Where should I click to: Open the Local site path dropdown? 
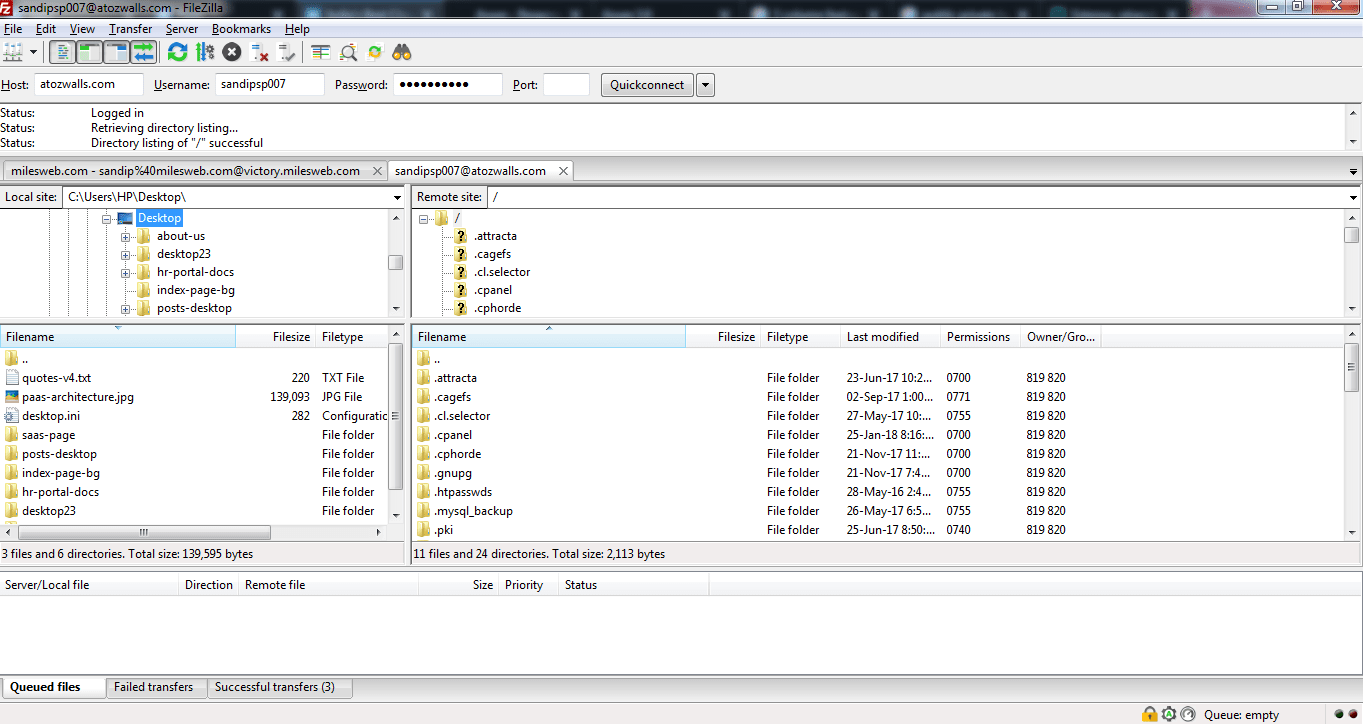click(x=397, y=198)
